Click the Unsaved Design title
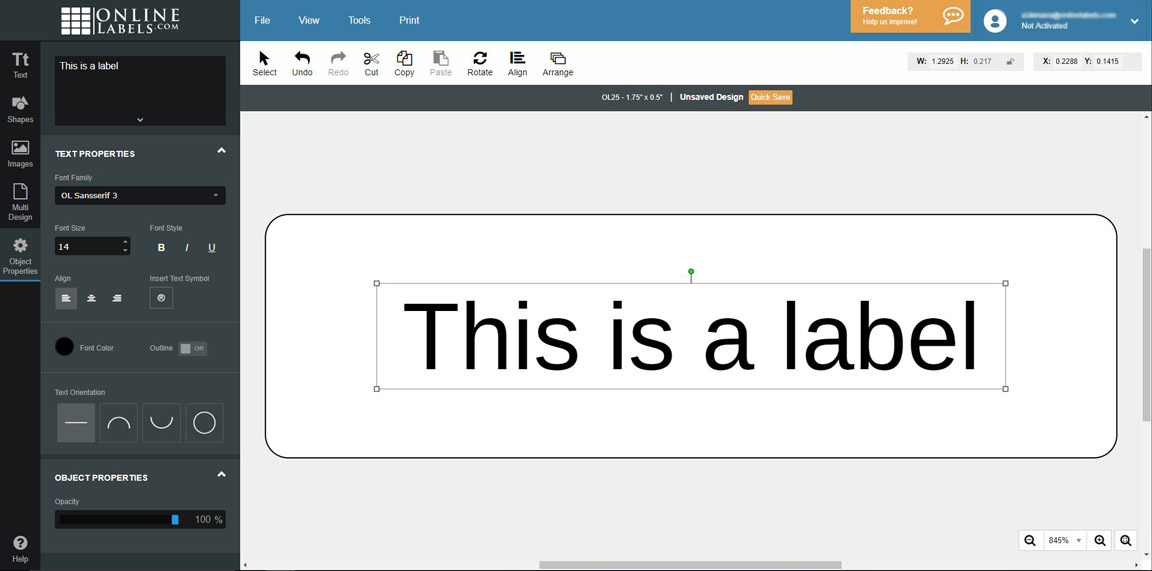 pyautogui.click(x=711, y=97)
